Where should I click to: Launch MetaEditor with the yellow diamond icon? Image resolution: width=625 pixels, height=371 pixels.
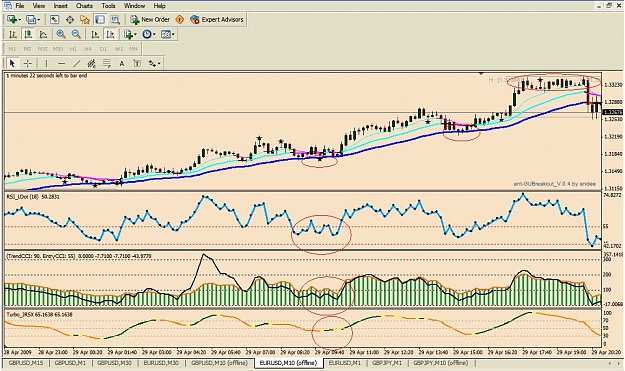[x=180, y=20]
